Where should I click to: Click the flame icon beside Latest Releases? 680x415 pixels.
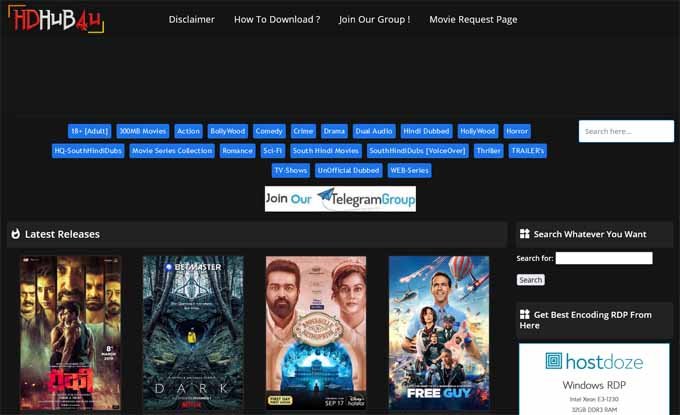[16, 234]
